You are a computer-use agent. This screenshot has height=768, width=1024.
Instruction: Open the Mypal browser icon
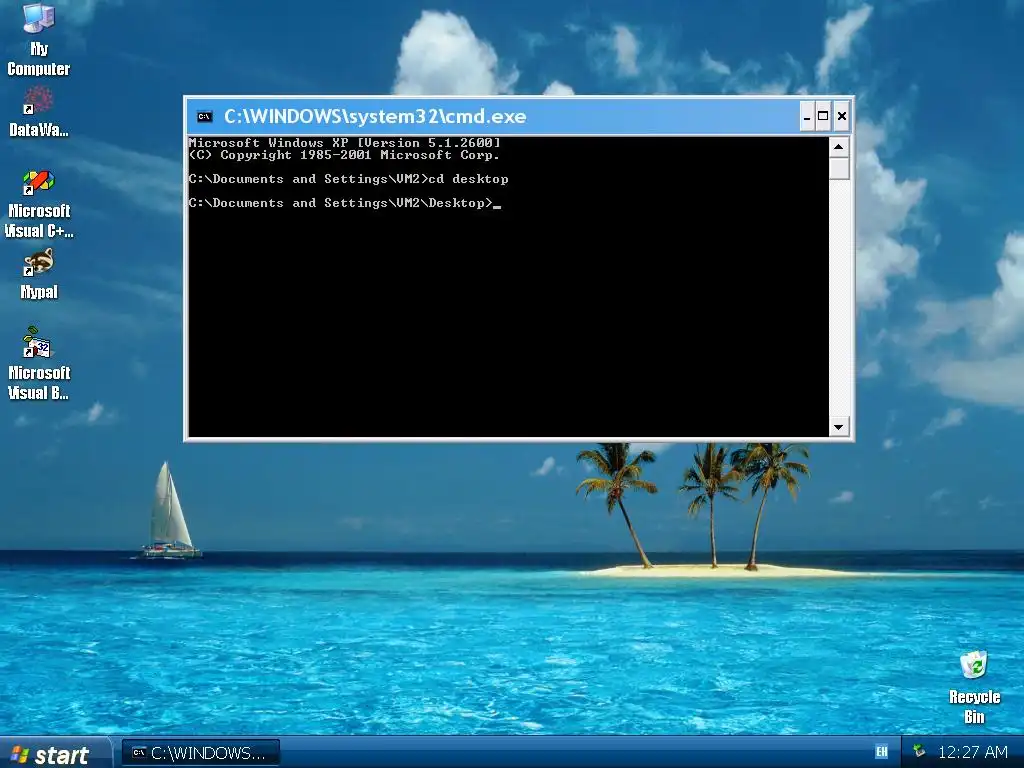tap(39, 274)
